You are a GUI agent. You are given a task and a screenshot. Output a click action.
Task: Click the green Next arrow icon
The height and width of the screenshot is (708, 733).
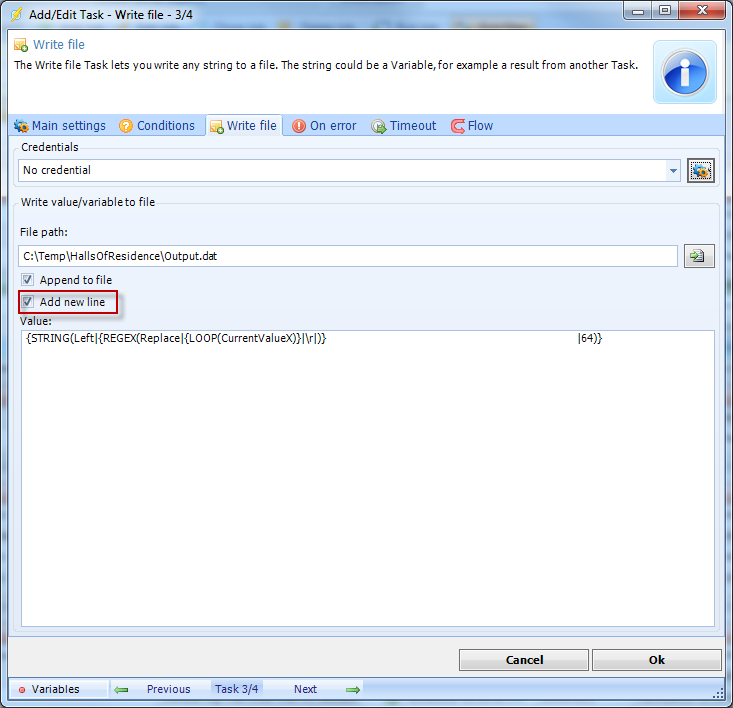pos(352,689)
